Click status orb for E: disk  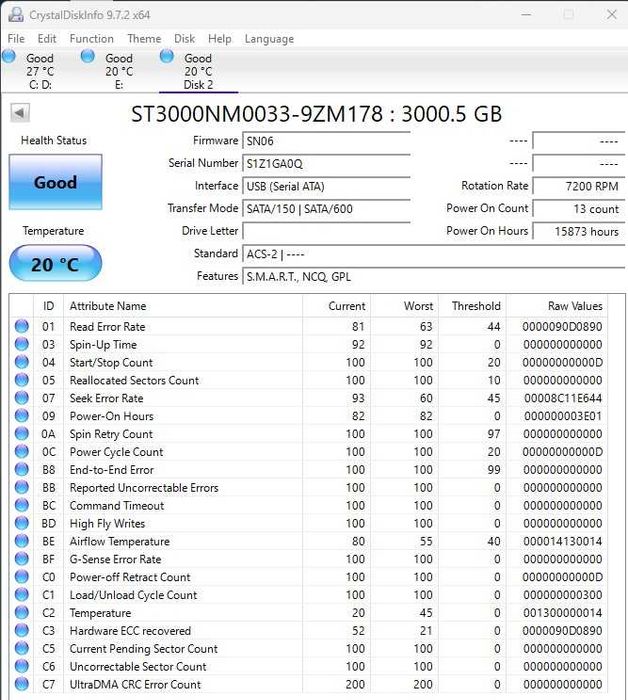click(88, 57)
